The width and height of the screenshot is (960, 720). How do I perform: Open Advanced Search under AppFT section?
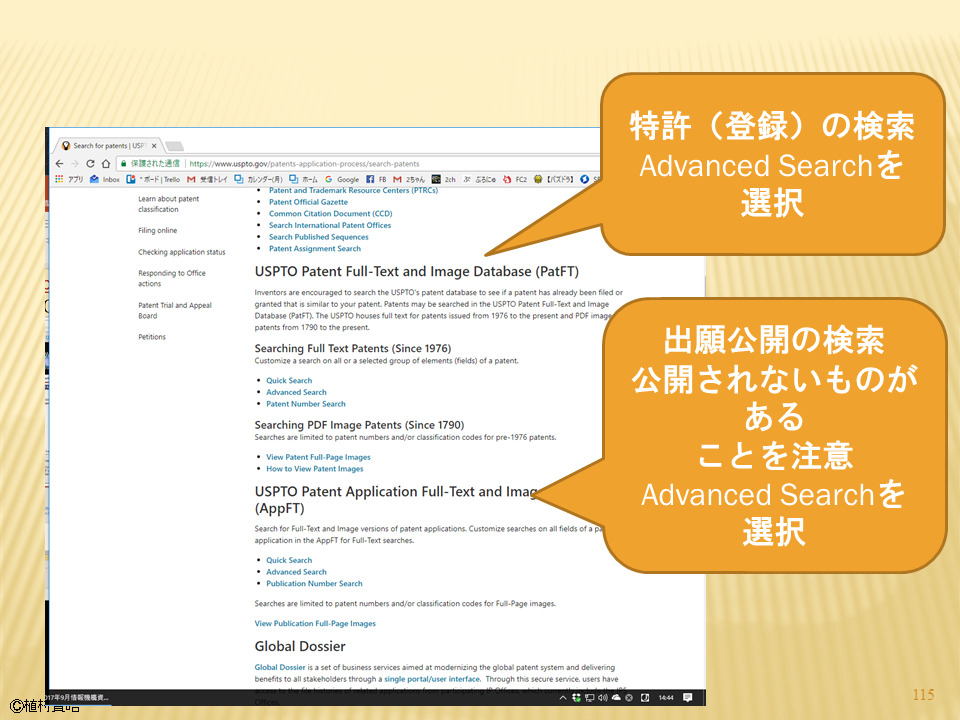(x=296, y=571)
